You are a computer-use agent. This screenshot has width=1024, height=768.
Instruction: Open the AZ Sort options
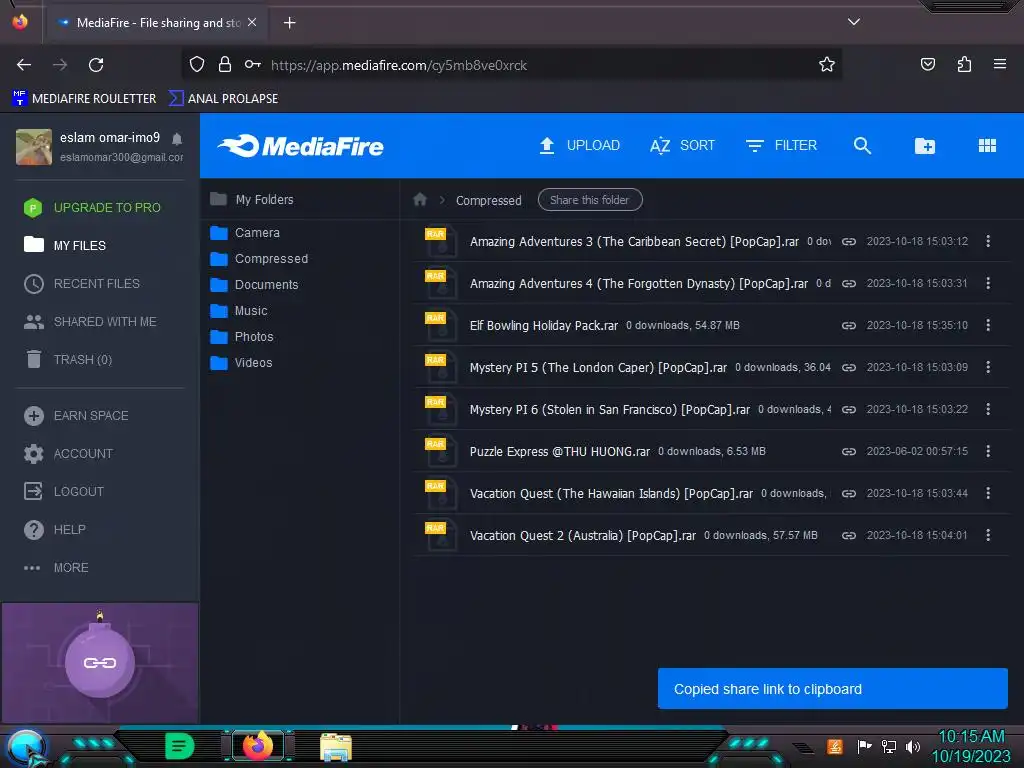(682, 146)
